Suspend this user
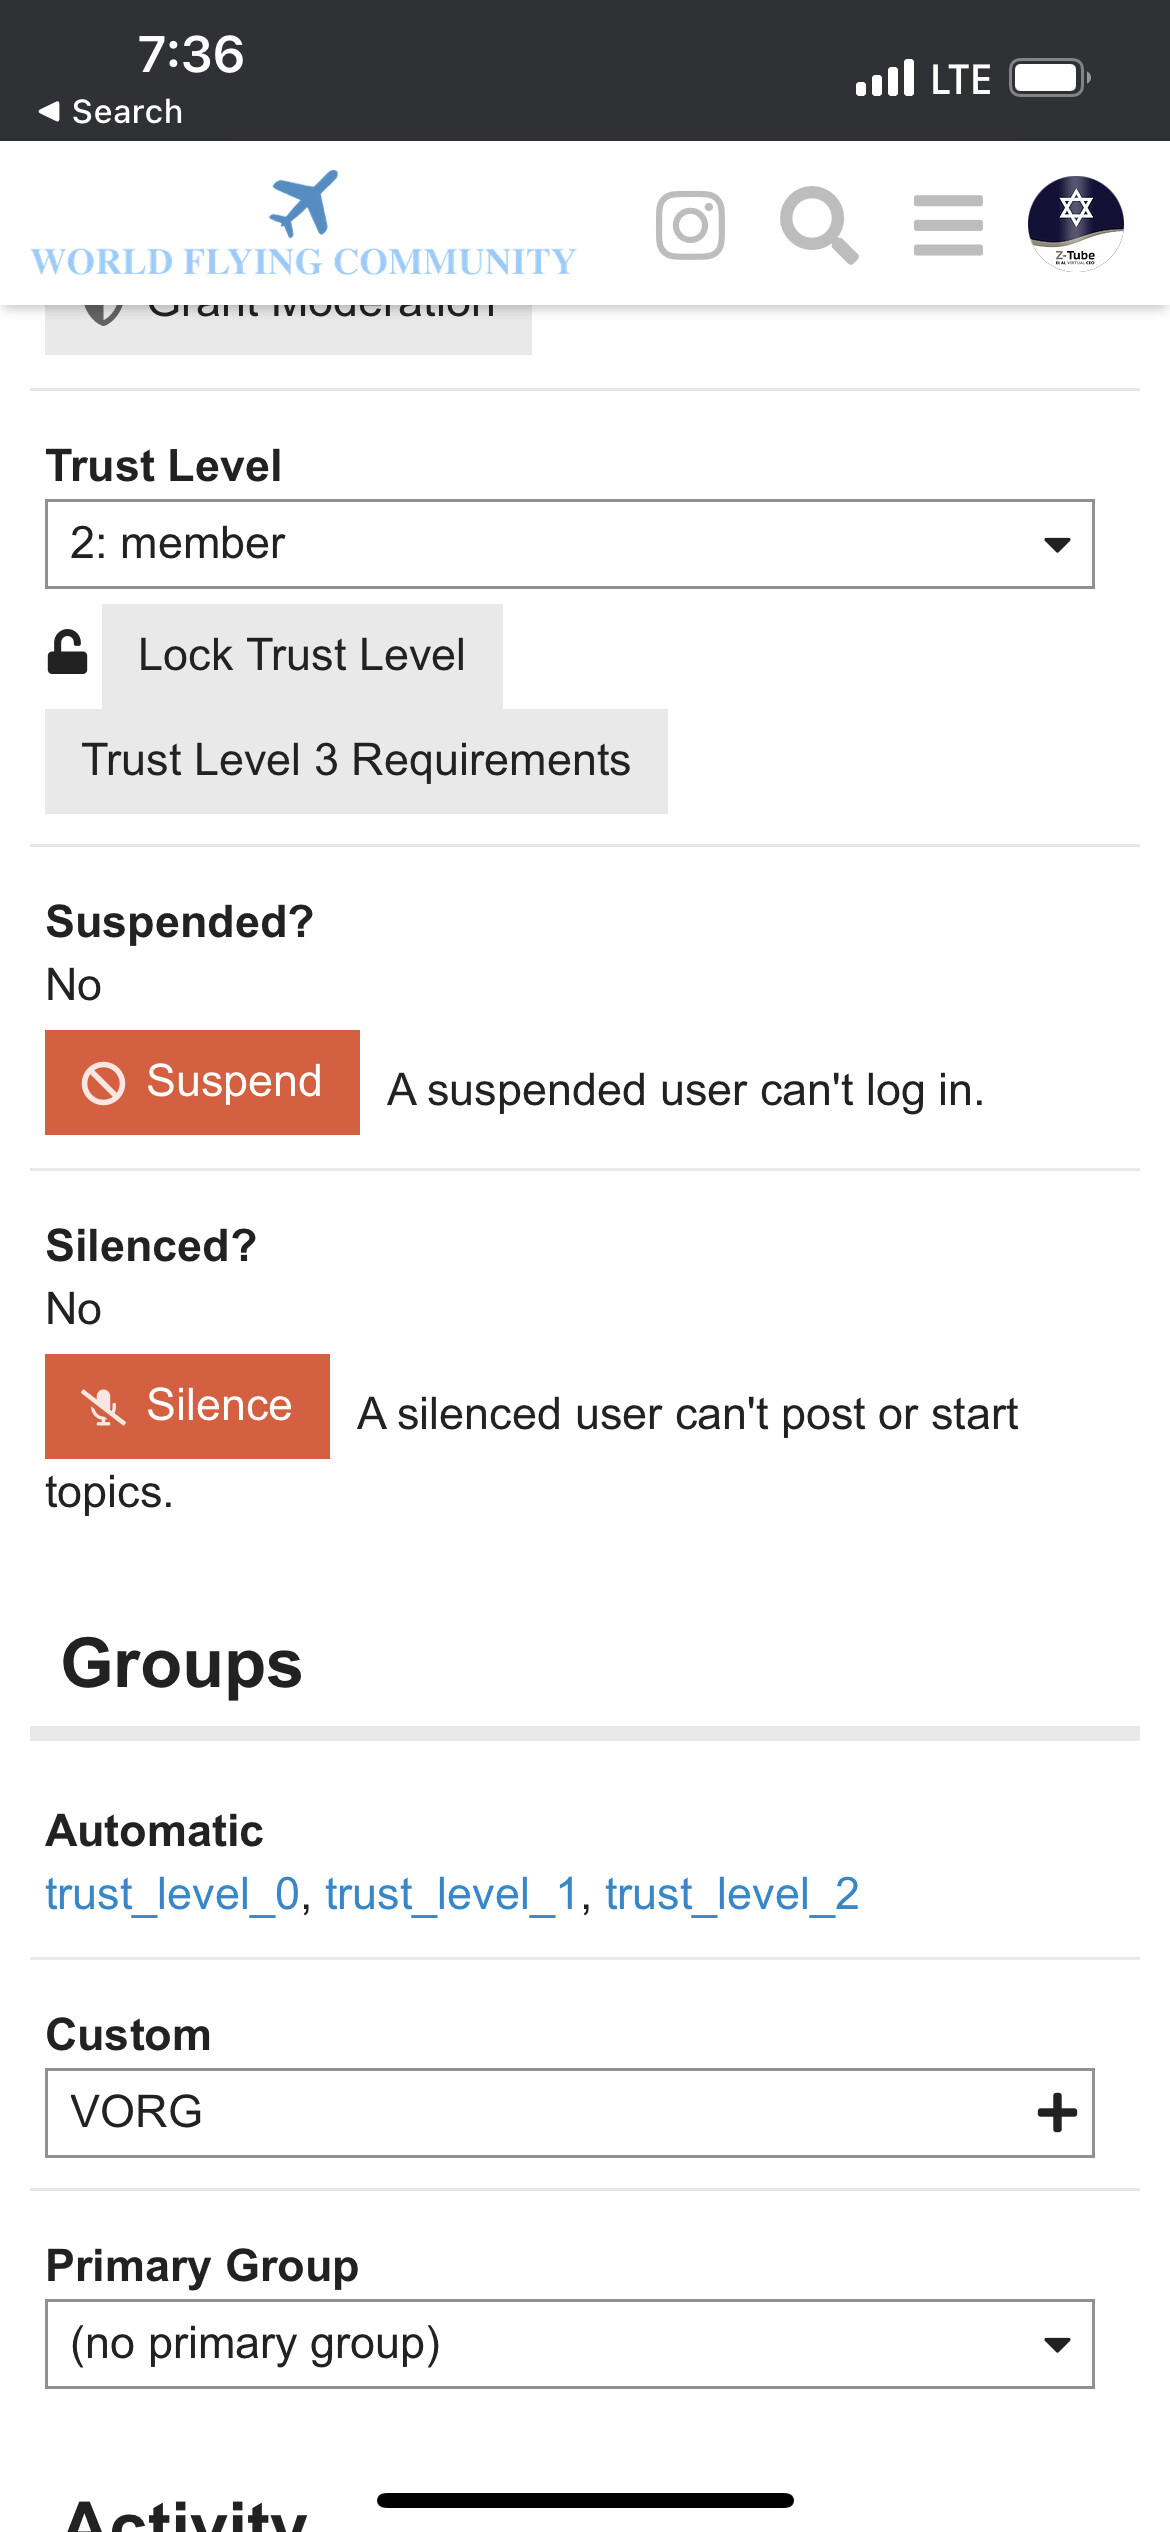 [x=202, y=1082]
